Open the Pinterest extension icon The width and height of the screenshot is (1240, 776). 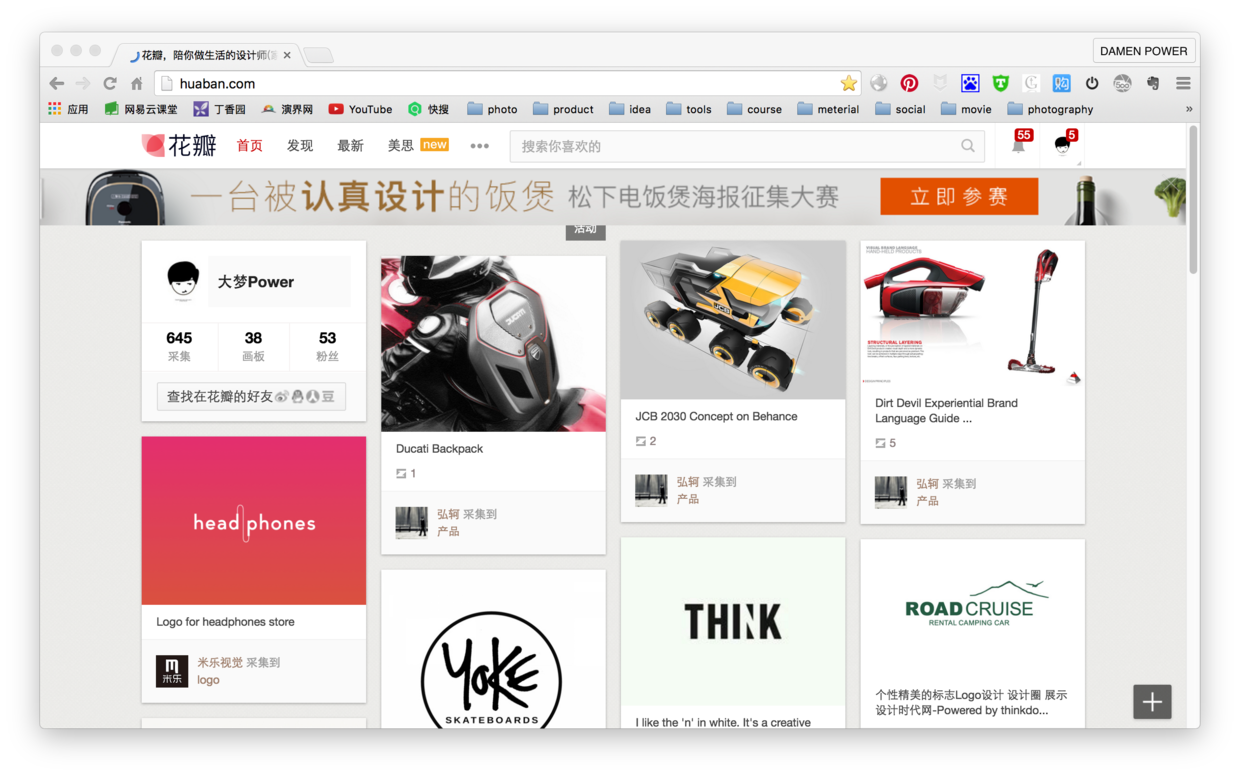(x=909, y=84)
